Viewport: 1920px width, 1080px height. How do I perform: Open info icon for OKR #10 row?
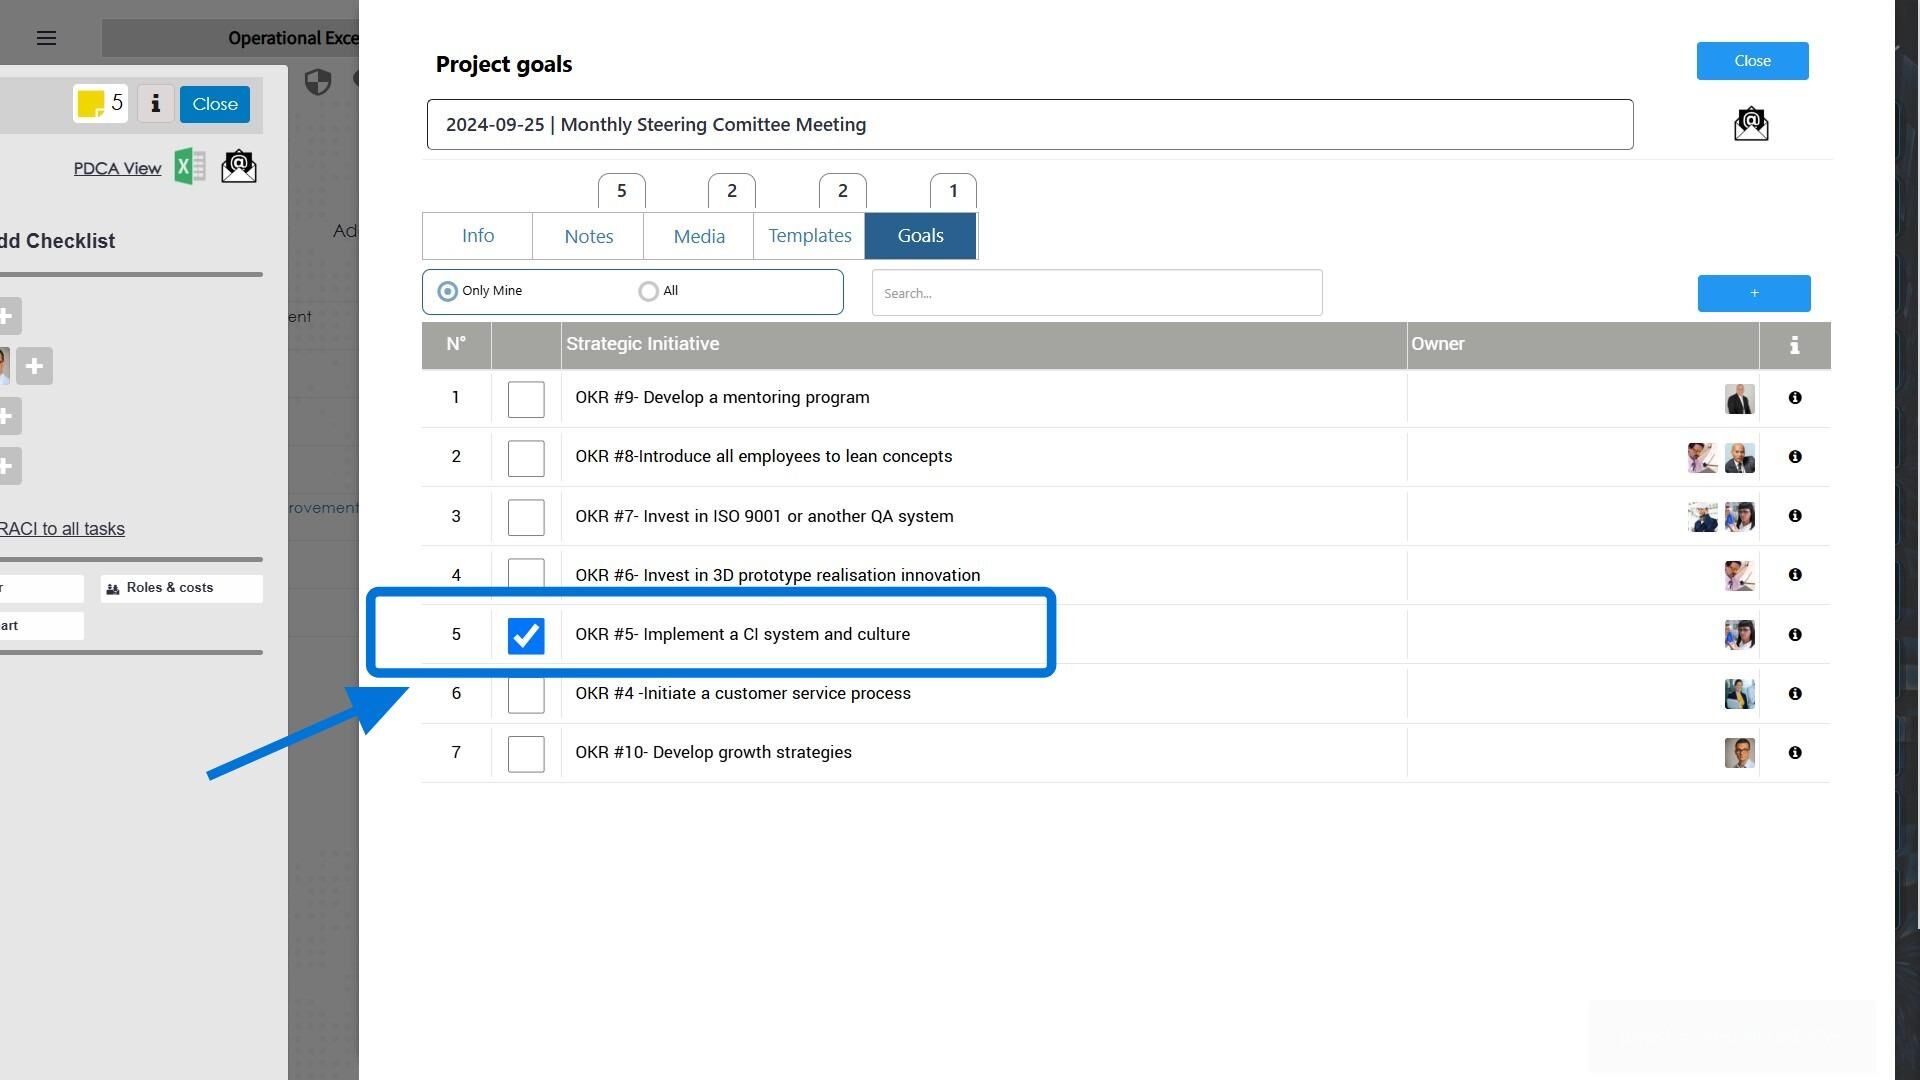pos(1795,753)
